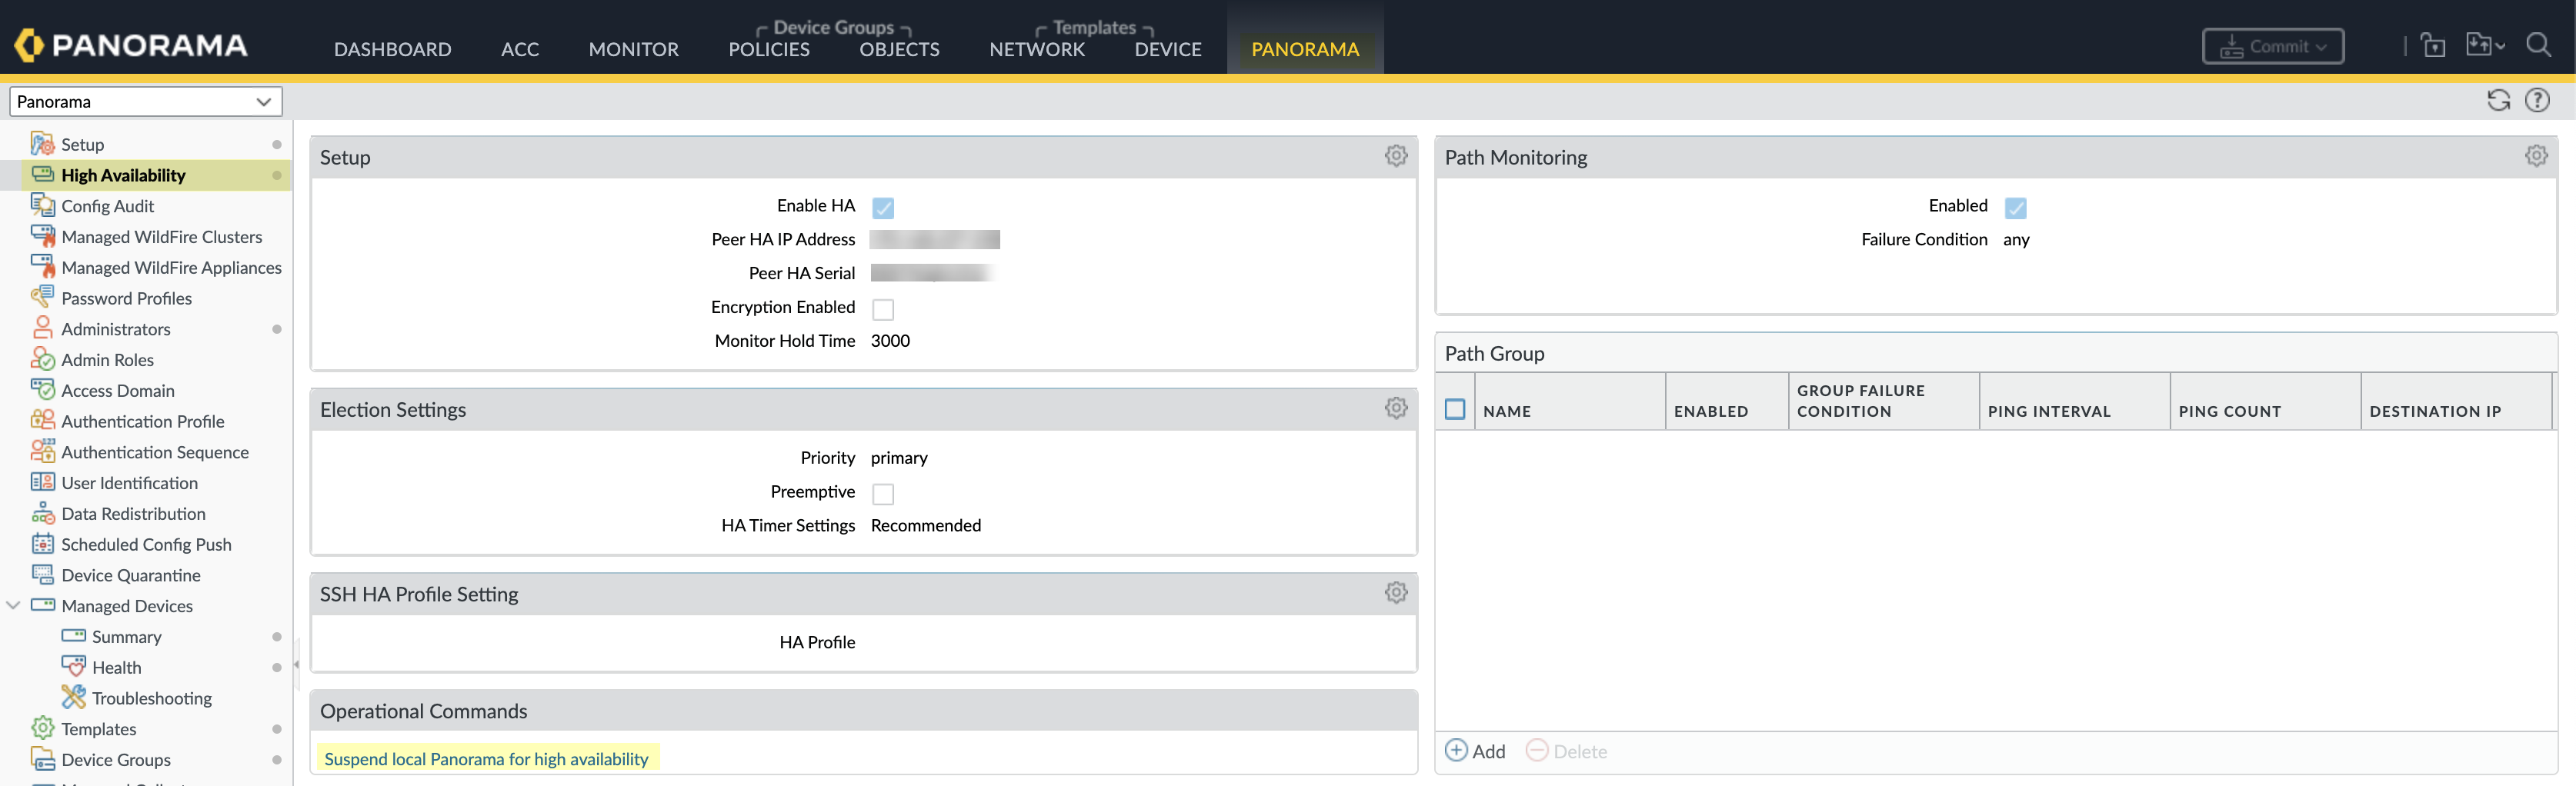The width and height of the screenshot is (2576, 786).
Task: Open the Commit dropdown button
Action: 2271,46
